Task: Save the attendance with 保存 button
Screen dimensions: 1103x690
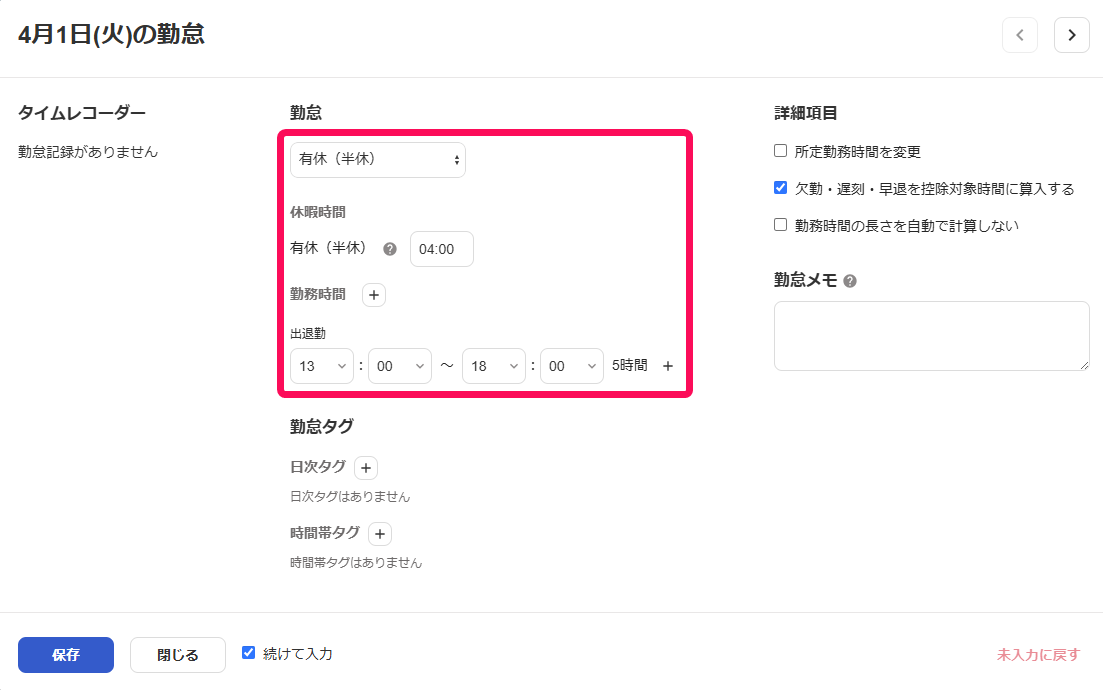Action: pyautogui.click(x=65, y=655)
